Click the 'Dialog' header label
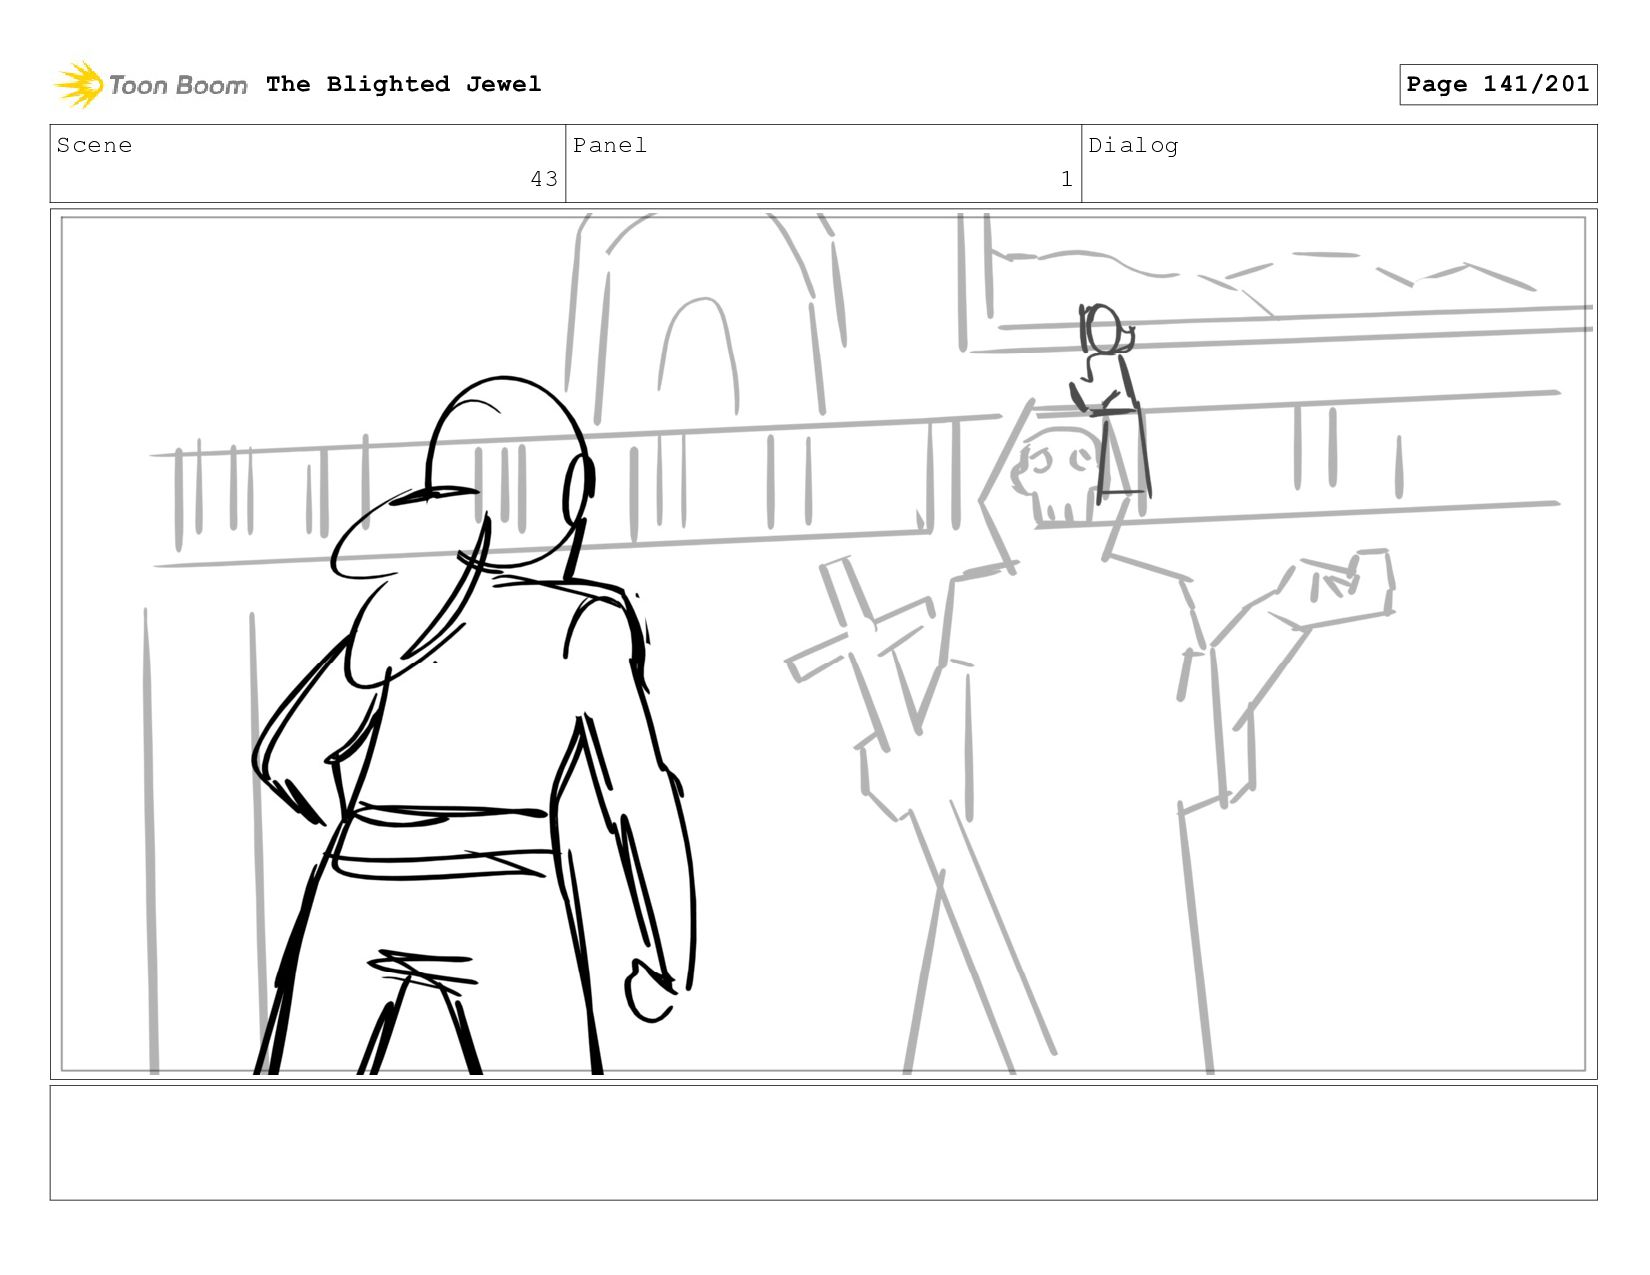Image resolution: width=1650 pixels, height=1275 pixels. [1133, 146]
